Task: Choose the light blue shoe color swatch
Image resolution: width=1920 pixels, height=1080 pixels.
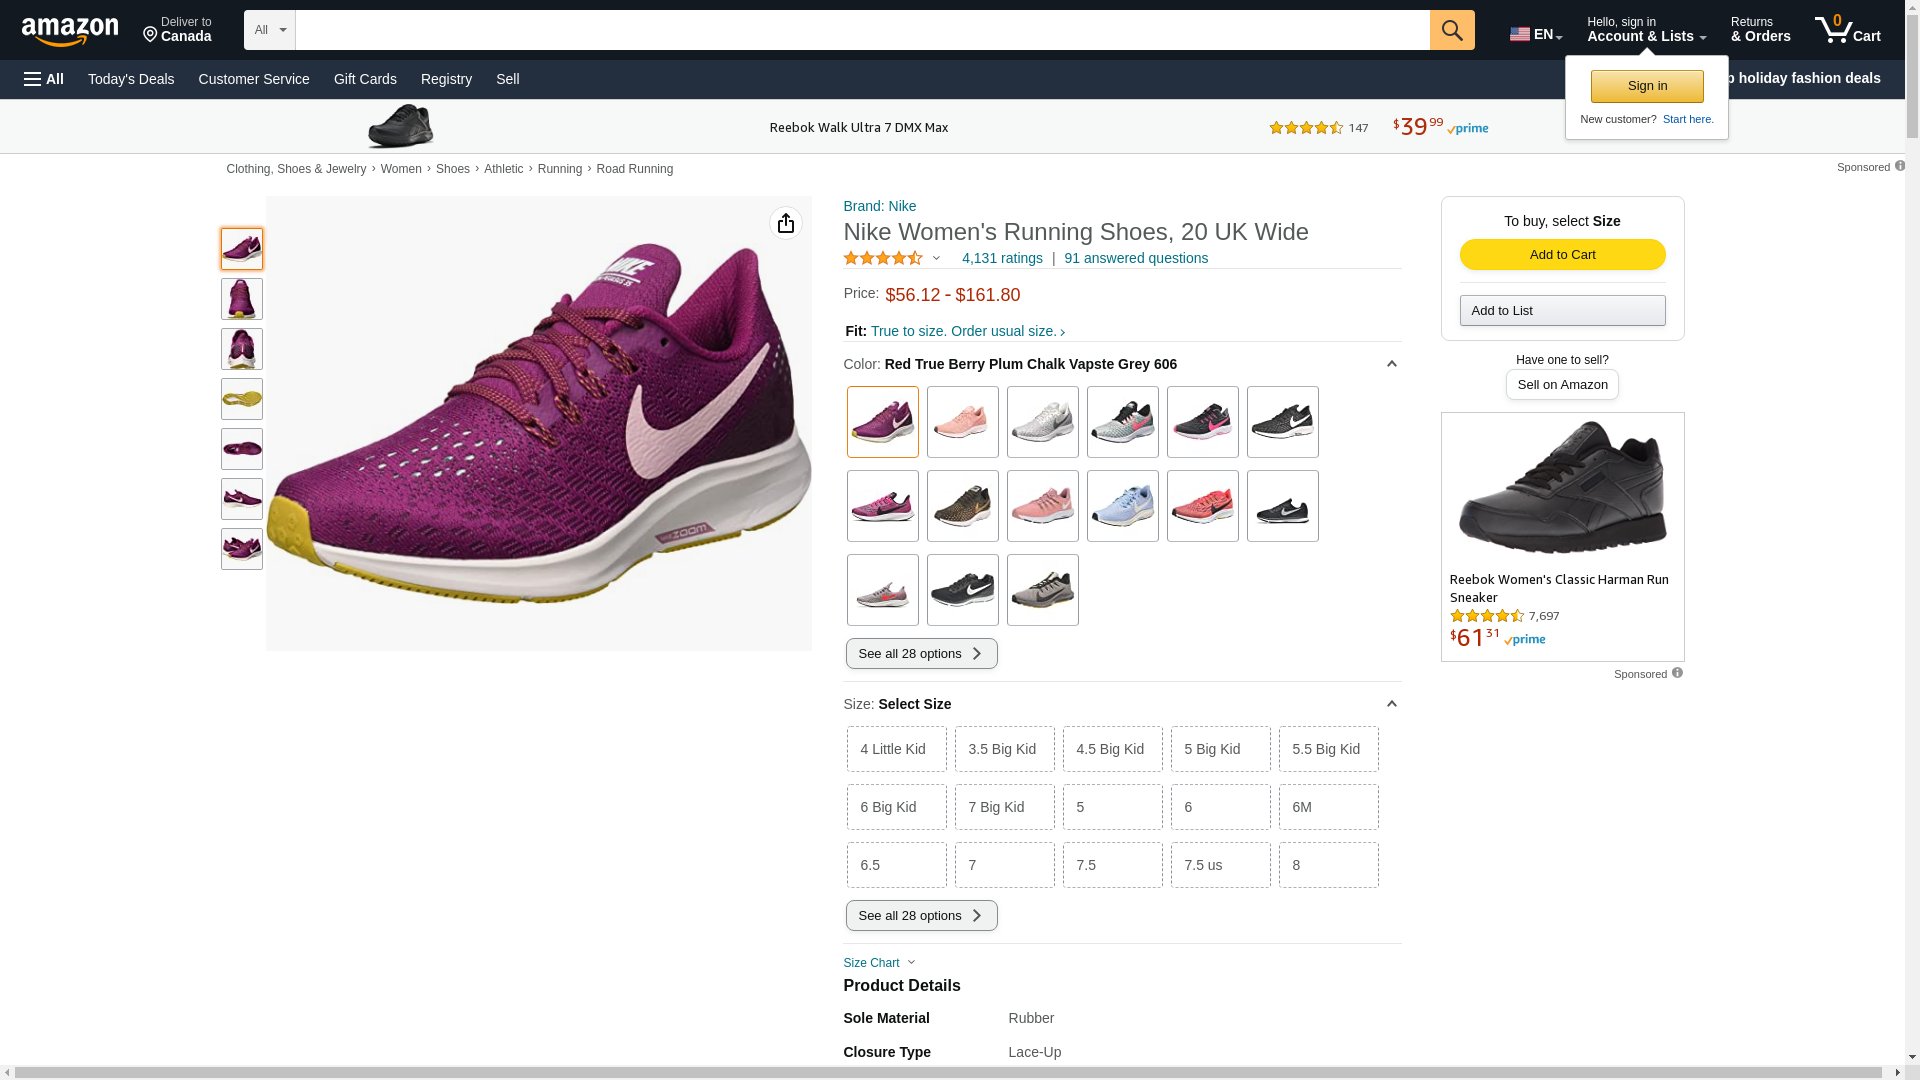Action: tap(1122, 506)
